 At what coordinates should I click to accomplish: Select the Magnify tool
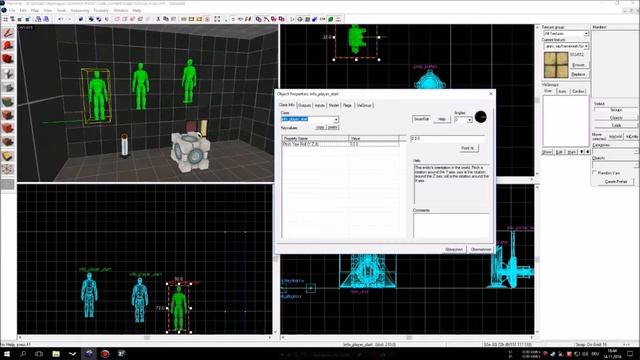click(x=8, y=46)
